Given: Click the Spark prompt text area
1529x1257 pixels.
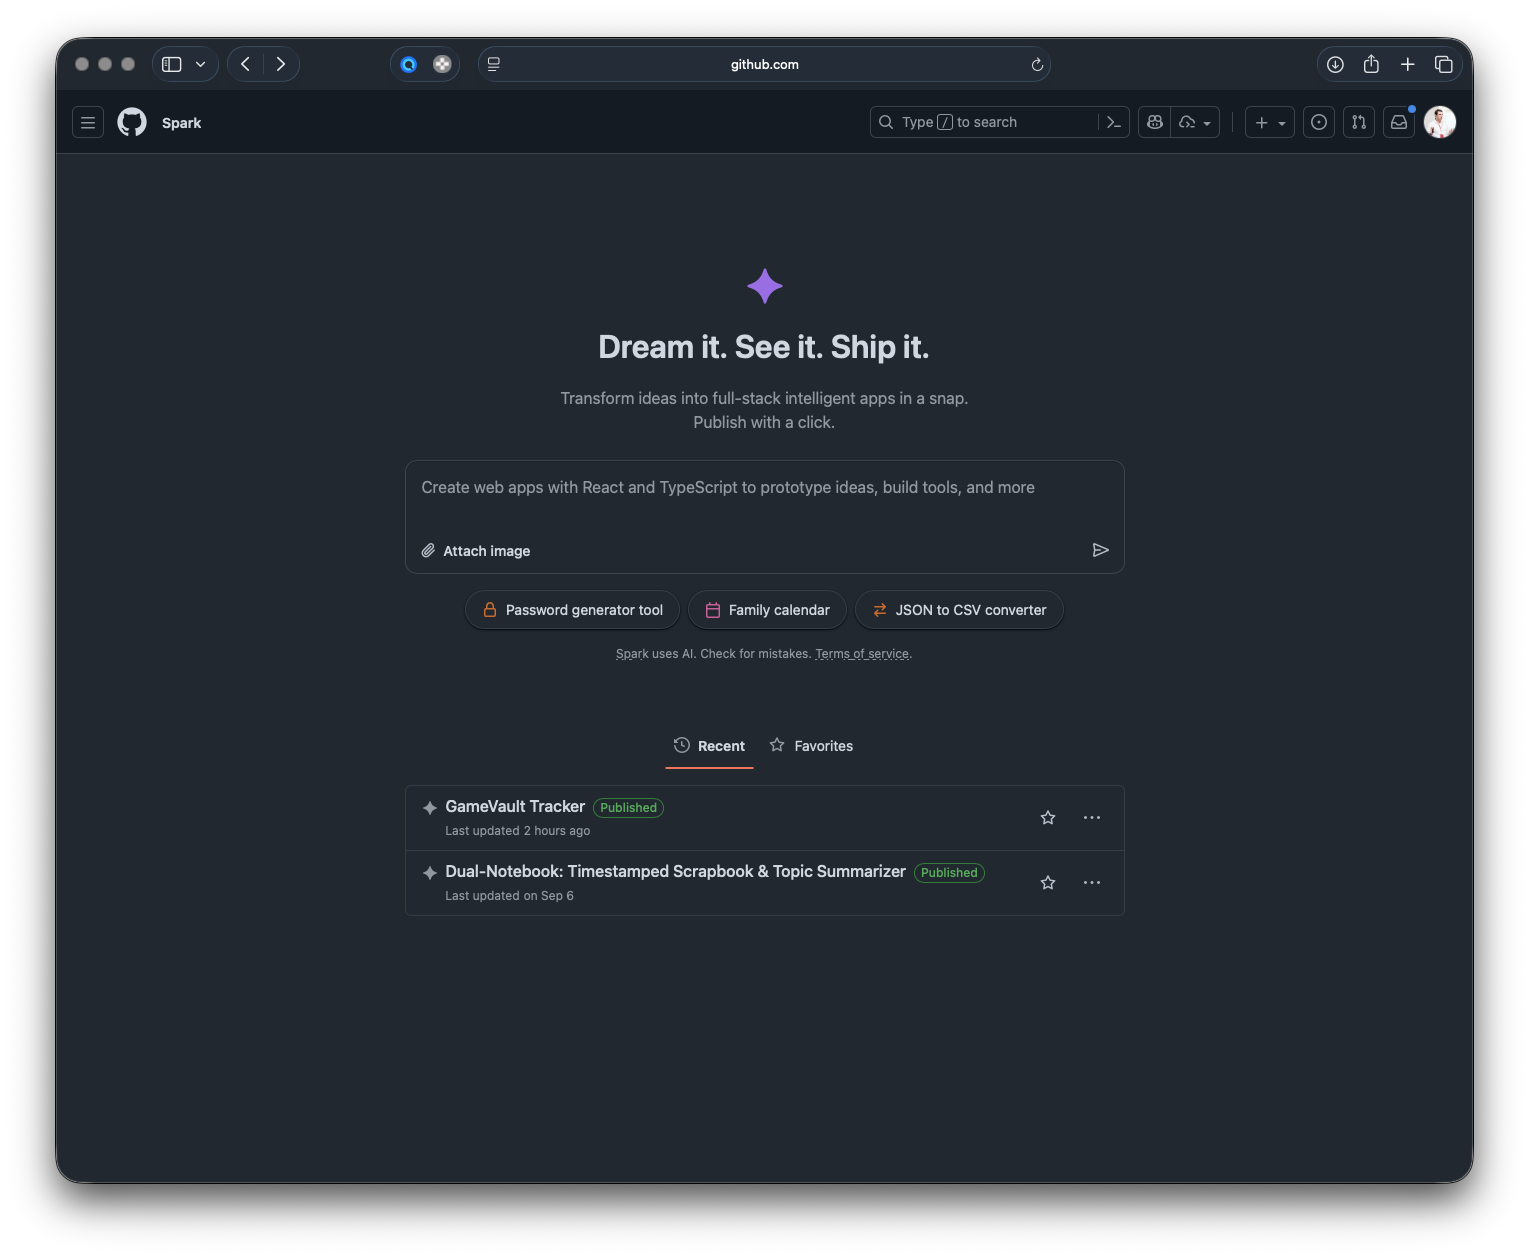Looking at the screenshot, I should (x=764, y=500).
